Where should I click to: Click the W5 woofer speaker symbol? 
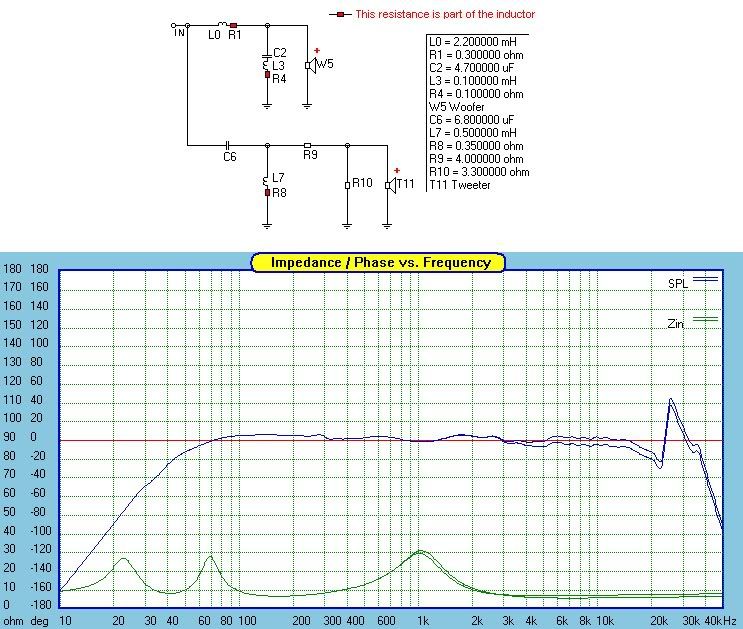[x=311, y=65]
